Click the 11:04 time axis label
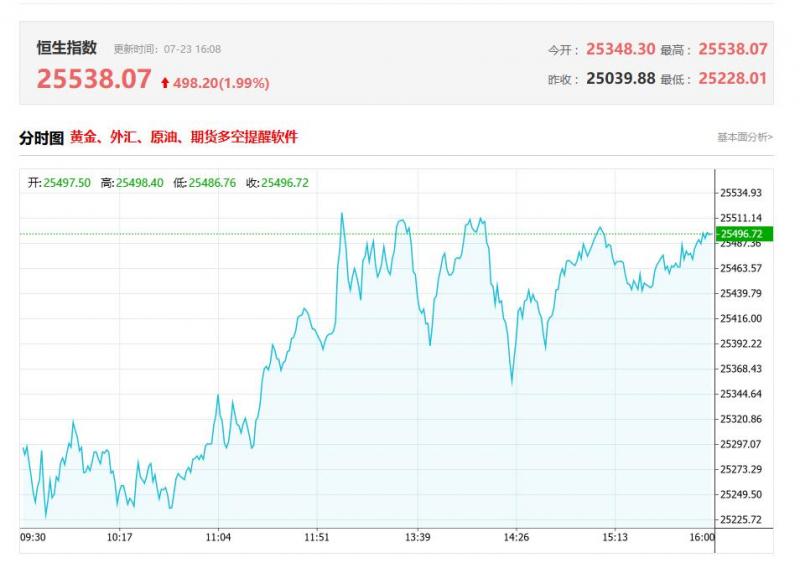800x563 pixels. point(218,537)
